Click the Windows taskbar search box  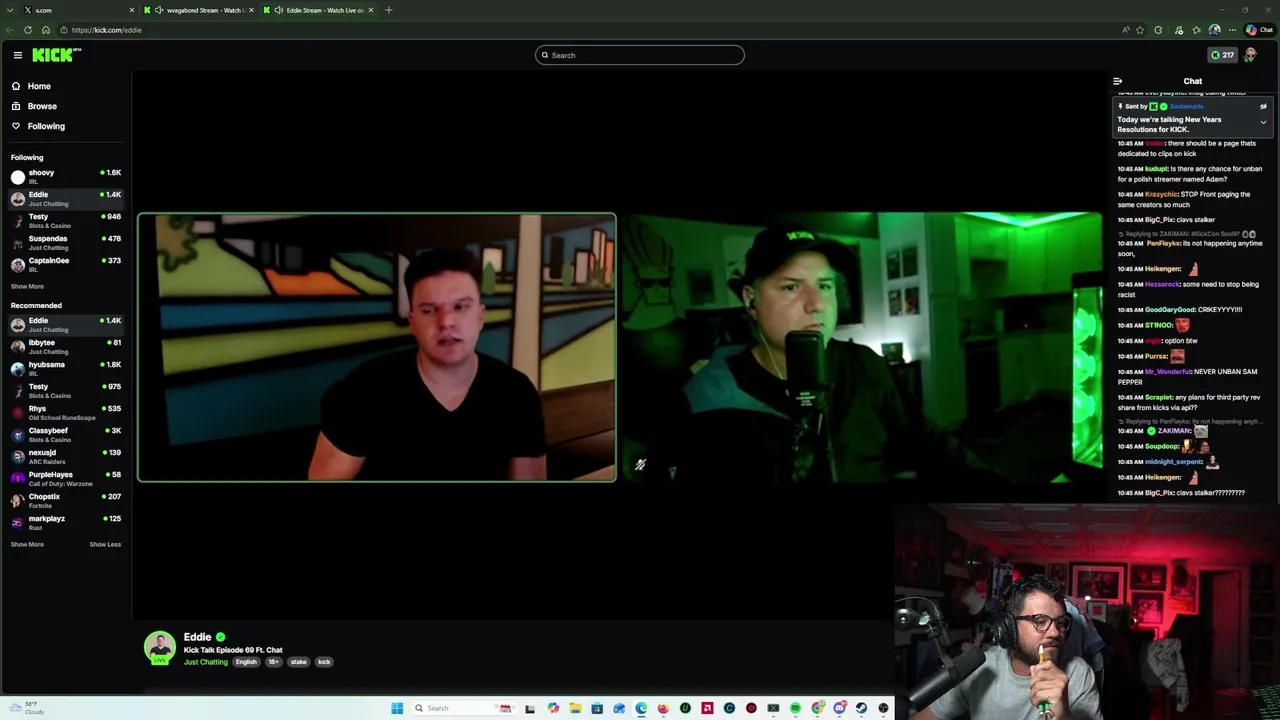pos(465,708)
